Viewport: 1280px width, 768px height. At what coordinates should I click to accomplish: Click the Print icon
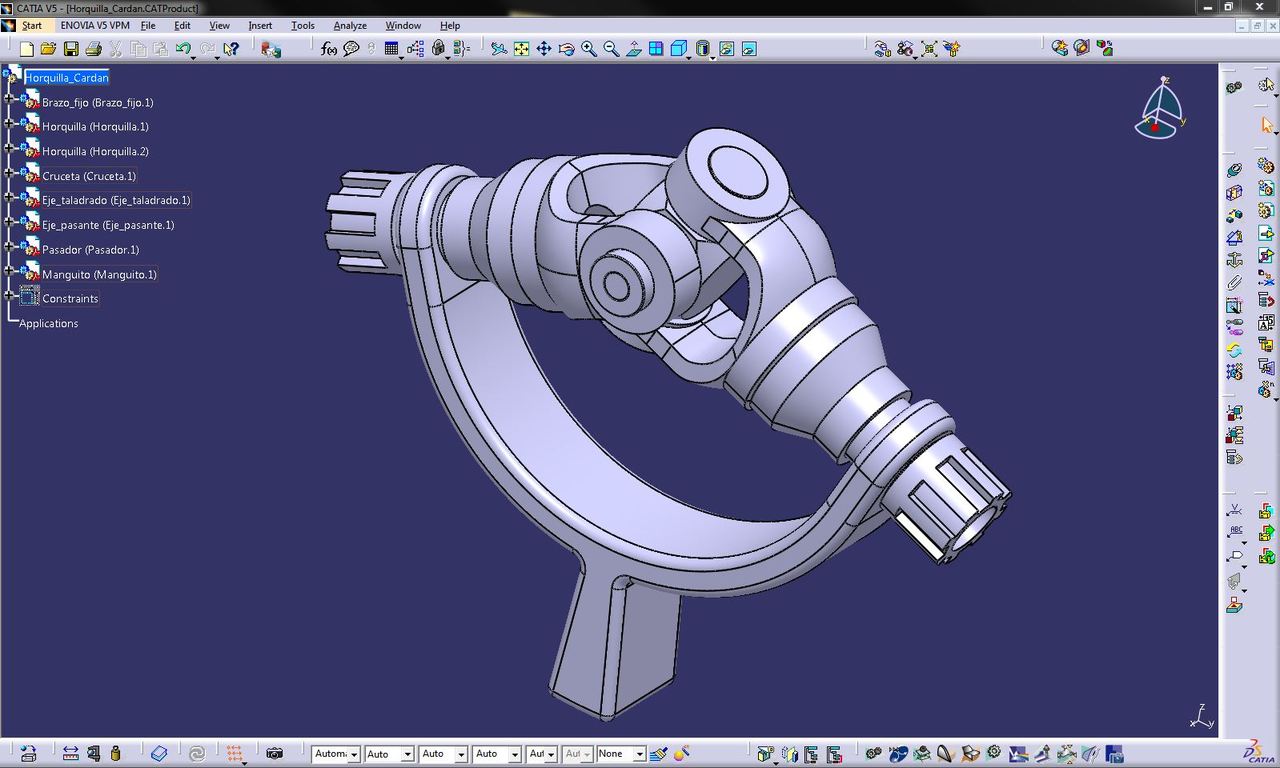click(93, 48)
